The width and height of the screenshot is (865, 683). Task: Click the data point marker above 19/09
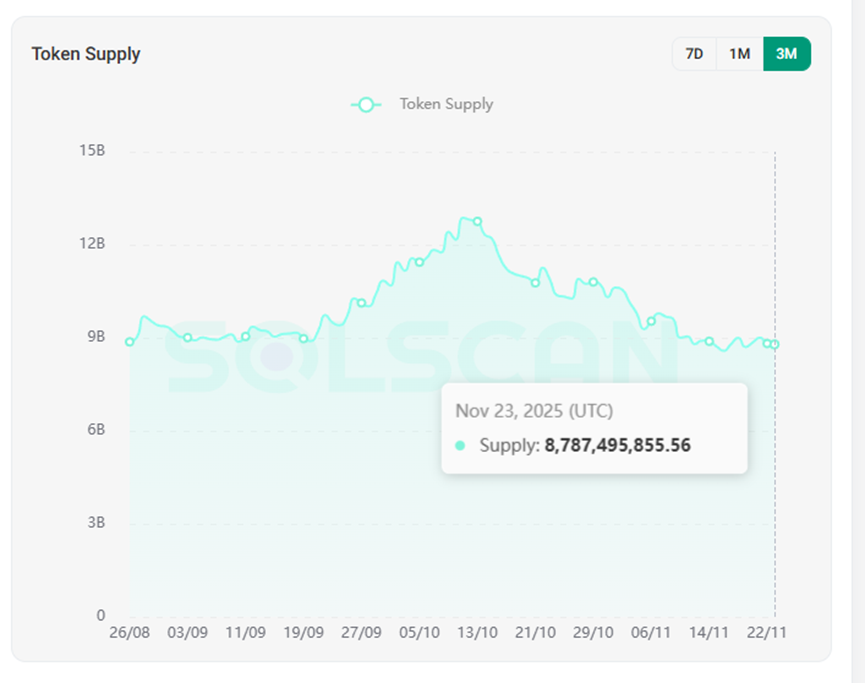(304, 339)
